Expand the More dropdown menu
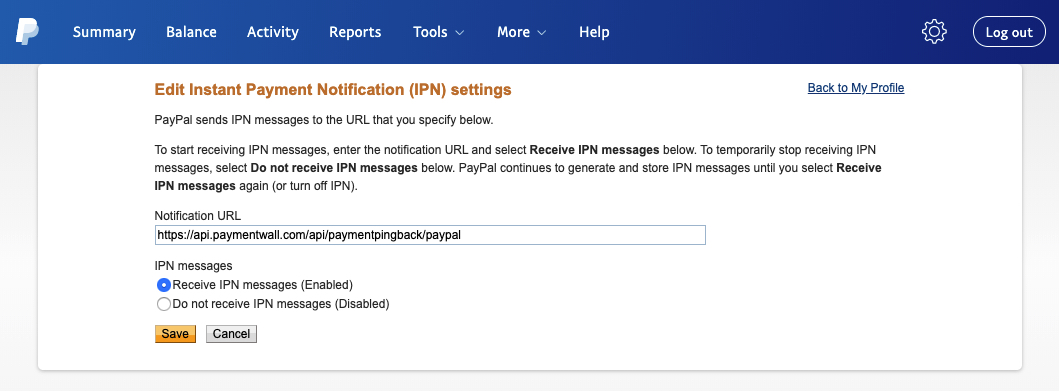1059x391 pixels. [x=522, y=32]
